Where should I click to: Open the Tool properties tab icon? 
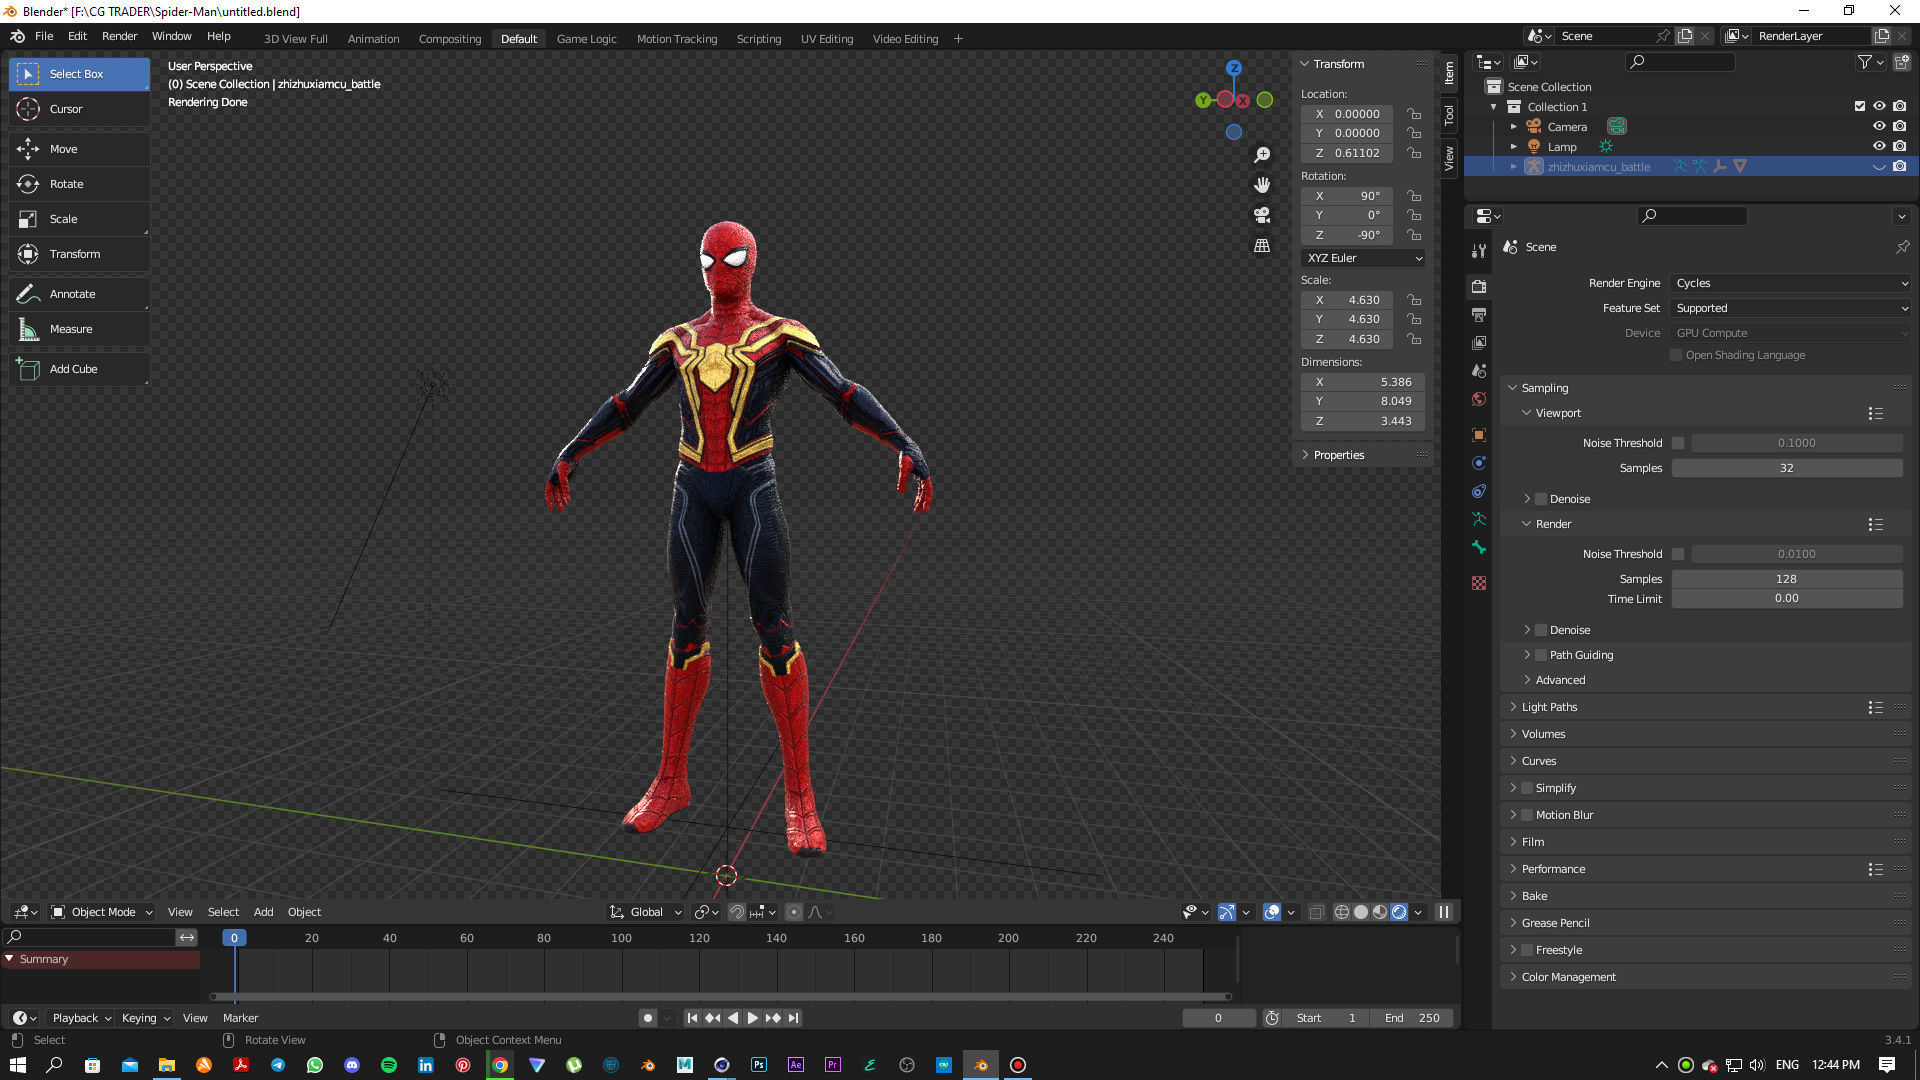point(1479,251)
